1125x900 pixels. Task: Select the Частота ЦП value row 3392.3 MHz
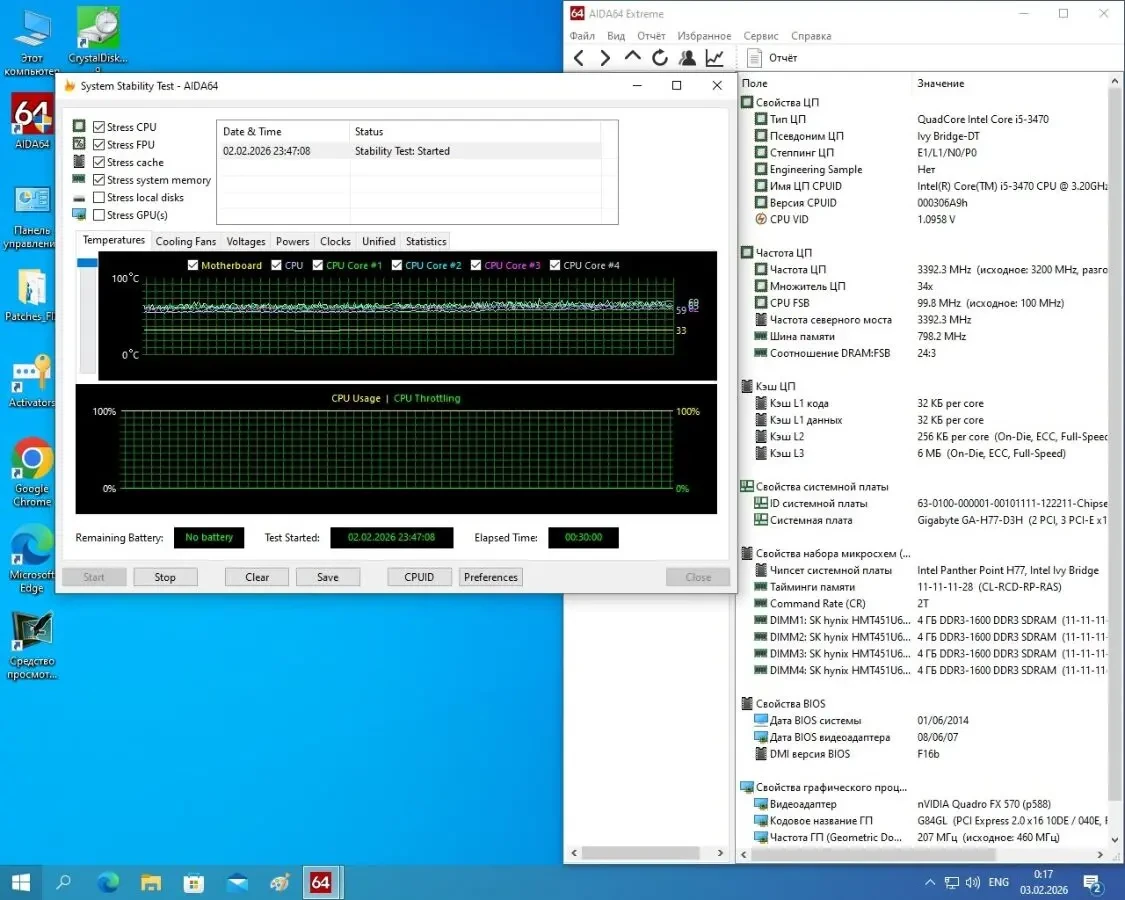click(924, 269)
